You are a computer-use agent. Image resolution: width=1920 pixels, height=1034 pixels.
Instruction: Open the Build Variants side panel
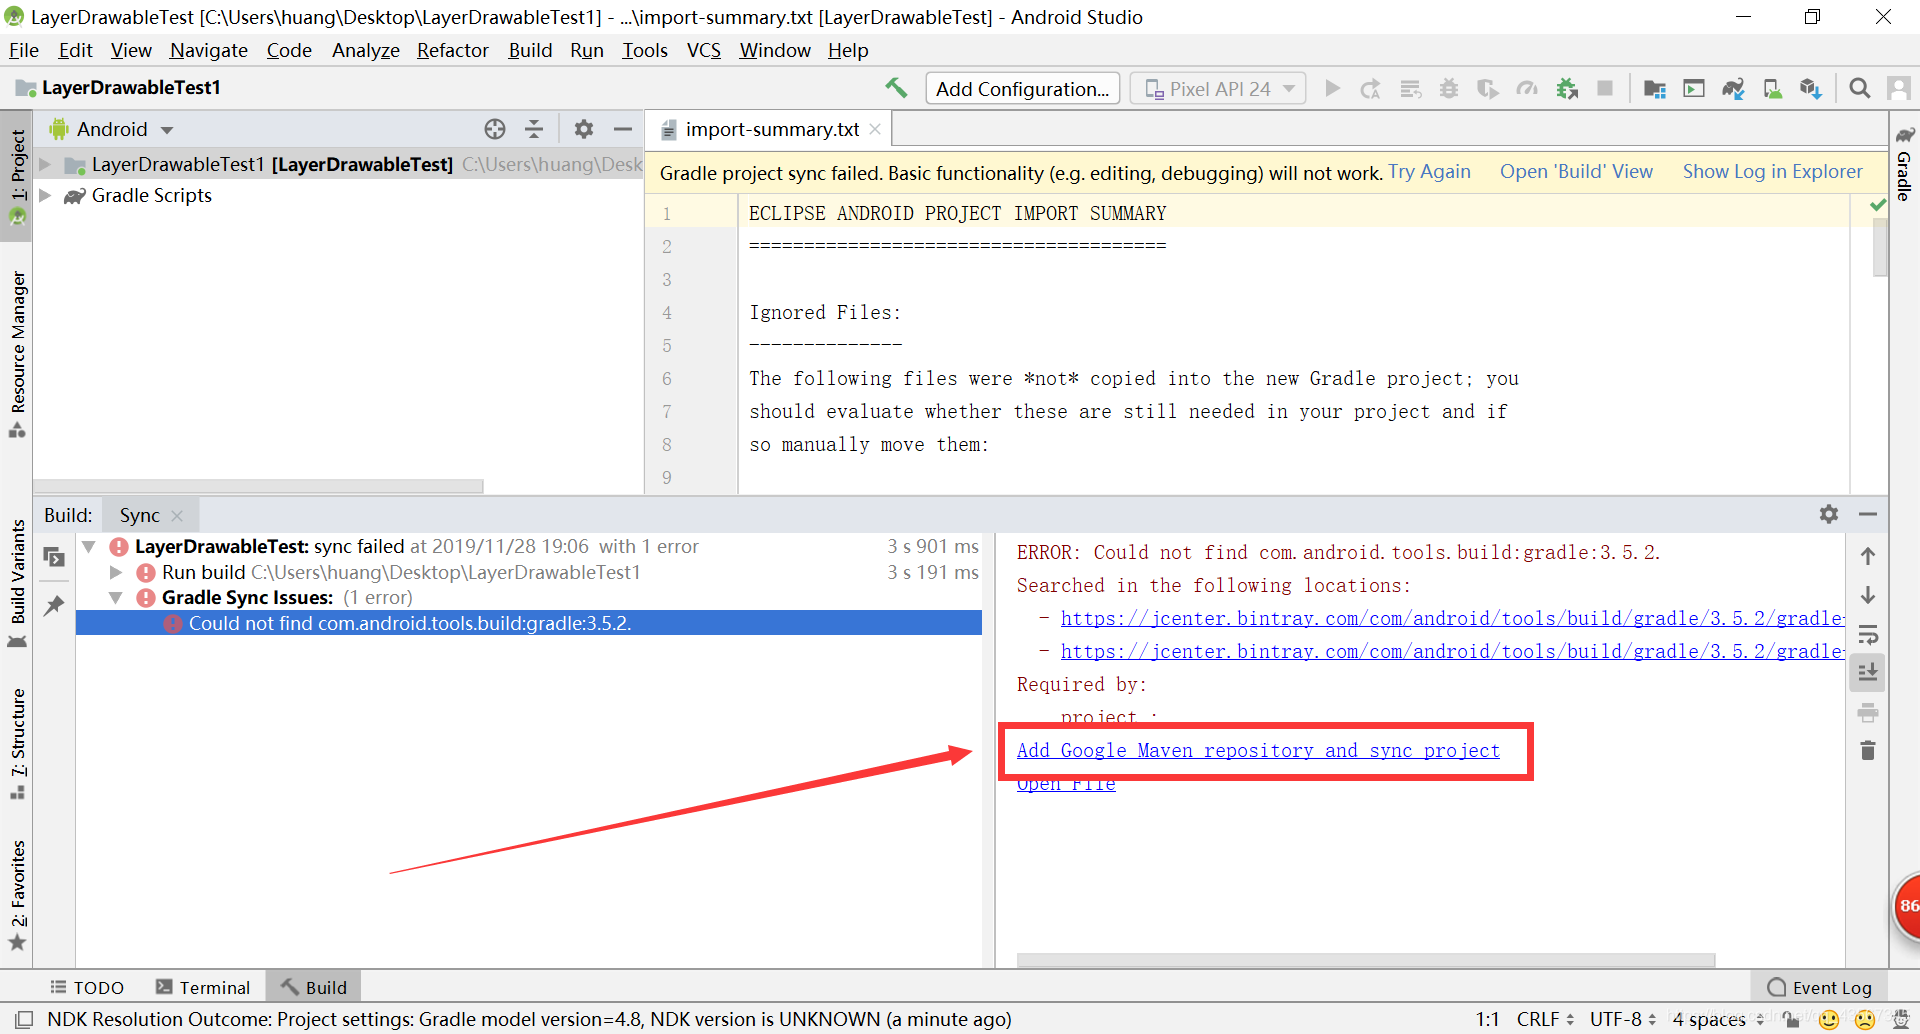tap(17, 584)
